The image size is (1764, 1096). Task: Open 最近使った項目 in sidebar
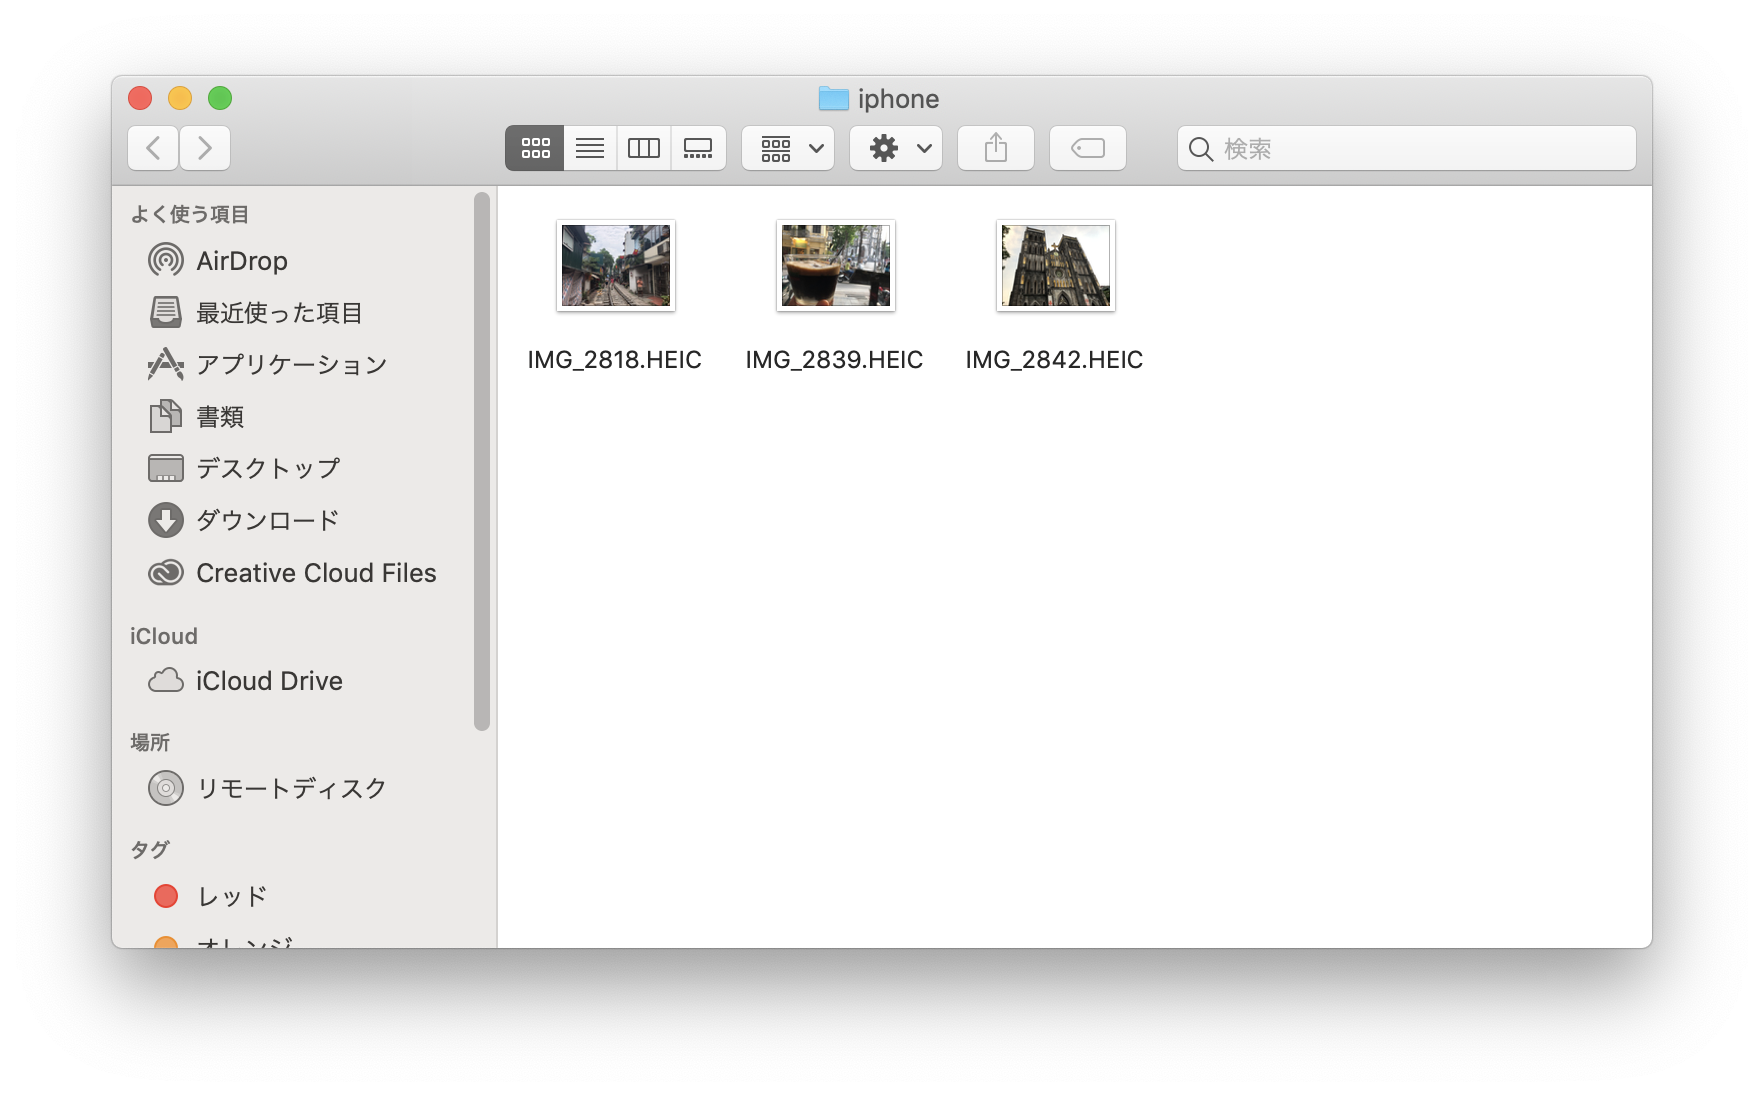279,313
